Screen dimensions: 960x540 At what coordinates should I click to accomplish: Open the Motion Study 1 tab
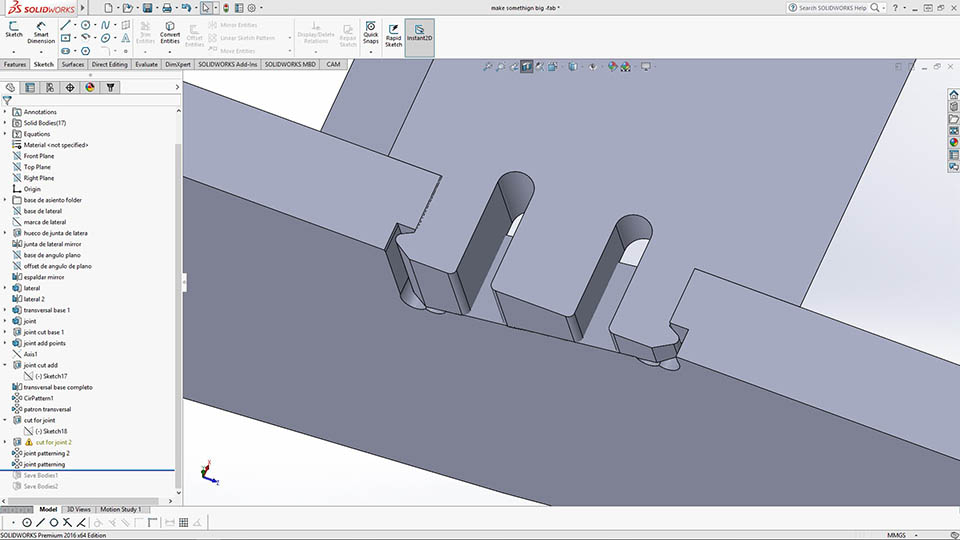click(121, 509)
